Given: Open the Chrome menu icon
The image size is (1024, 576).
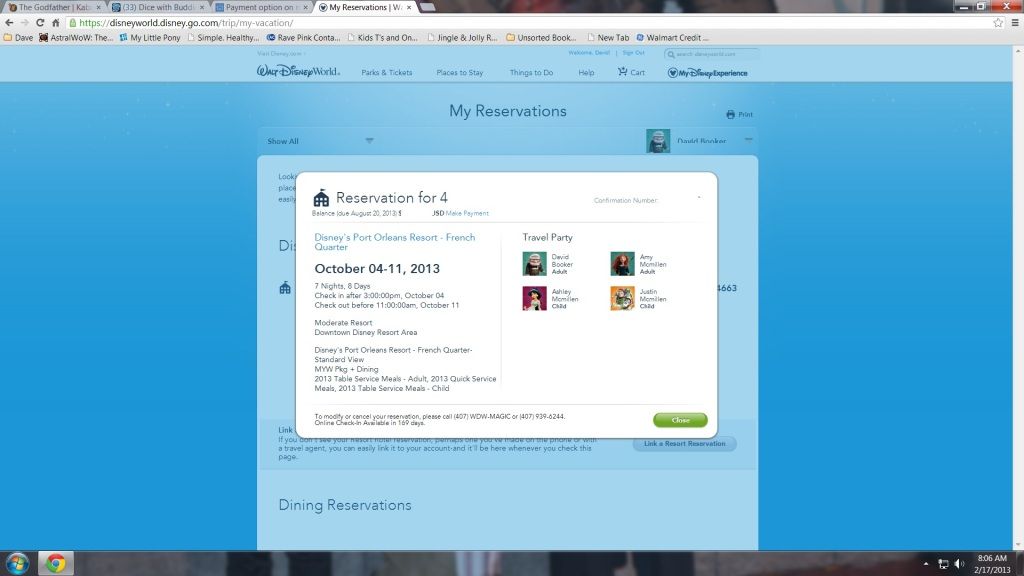Looking at the screenshot, I should tap(1015, 23).
